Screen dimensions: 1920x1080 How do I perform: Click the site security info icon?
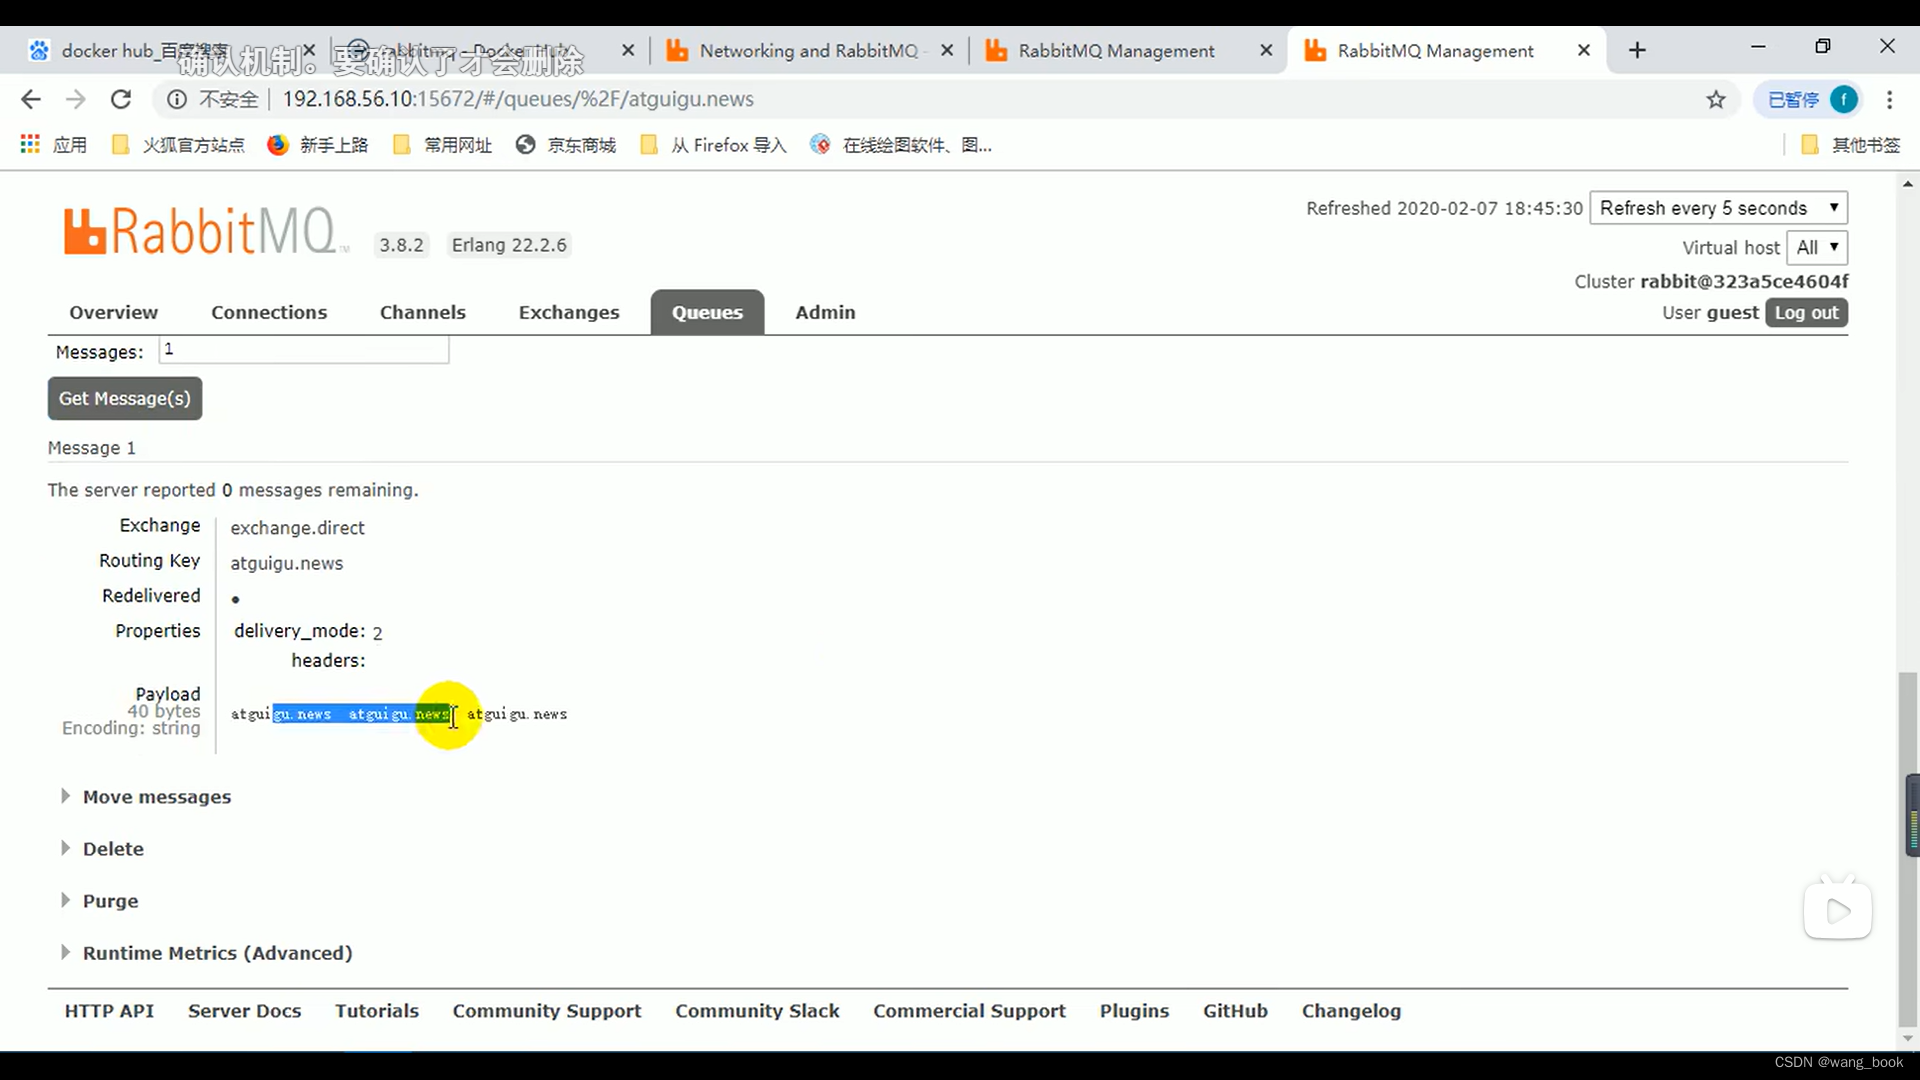177,99
